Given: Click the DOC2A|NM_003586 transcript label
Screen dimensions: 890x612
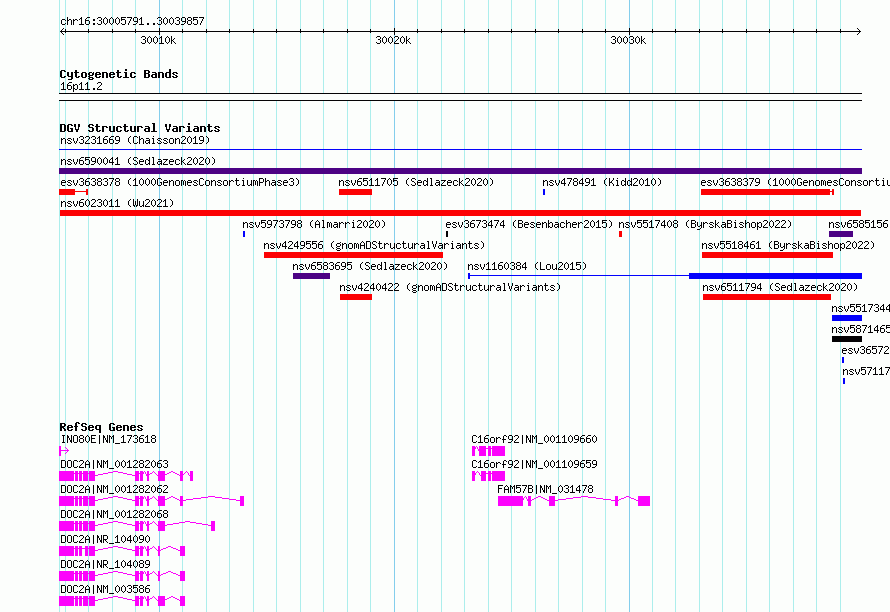Looking at the screenshot, I should click(x=105, y=589).
